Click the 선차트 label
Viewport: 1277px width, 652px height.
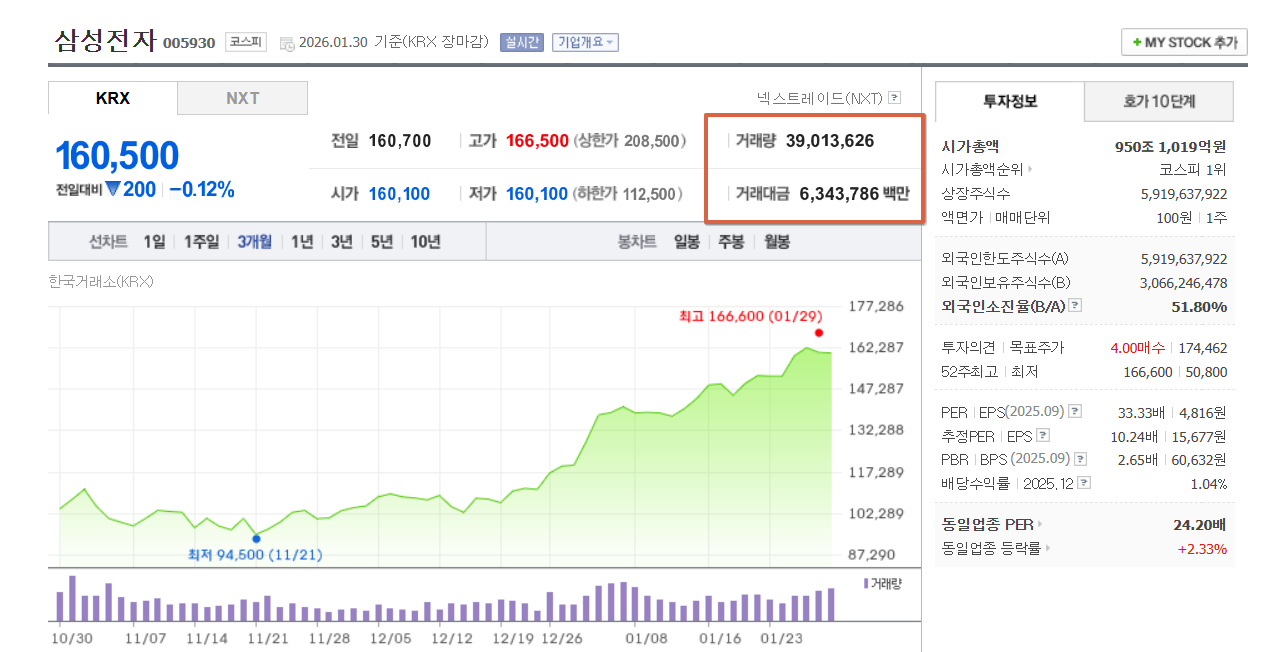point(108,241)
